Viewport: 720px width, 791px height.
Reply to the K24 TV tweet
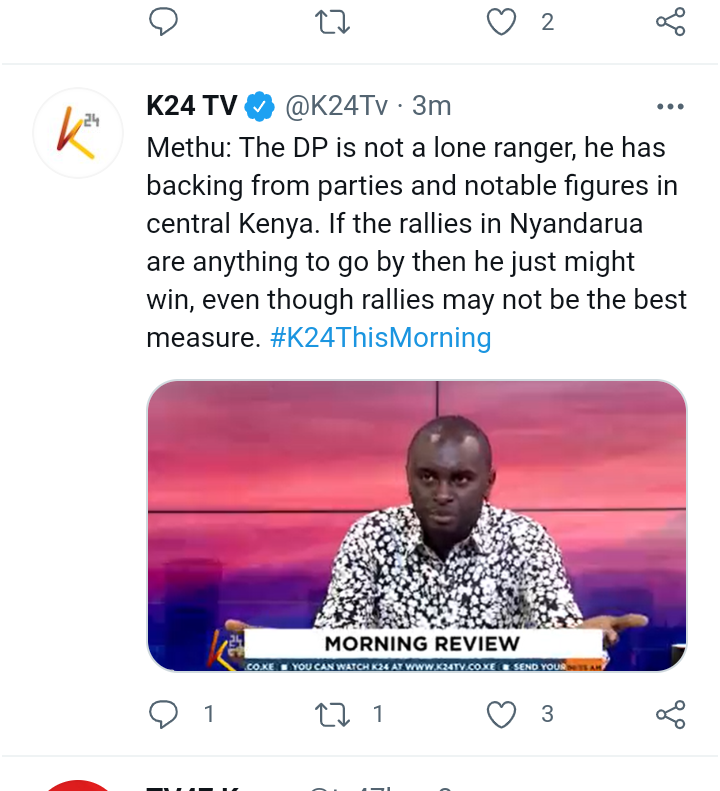tap(163, 714)
